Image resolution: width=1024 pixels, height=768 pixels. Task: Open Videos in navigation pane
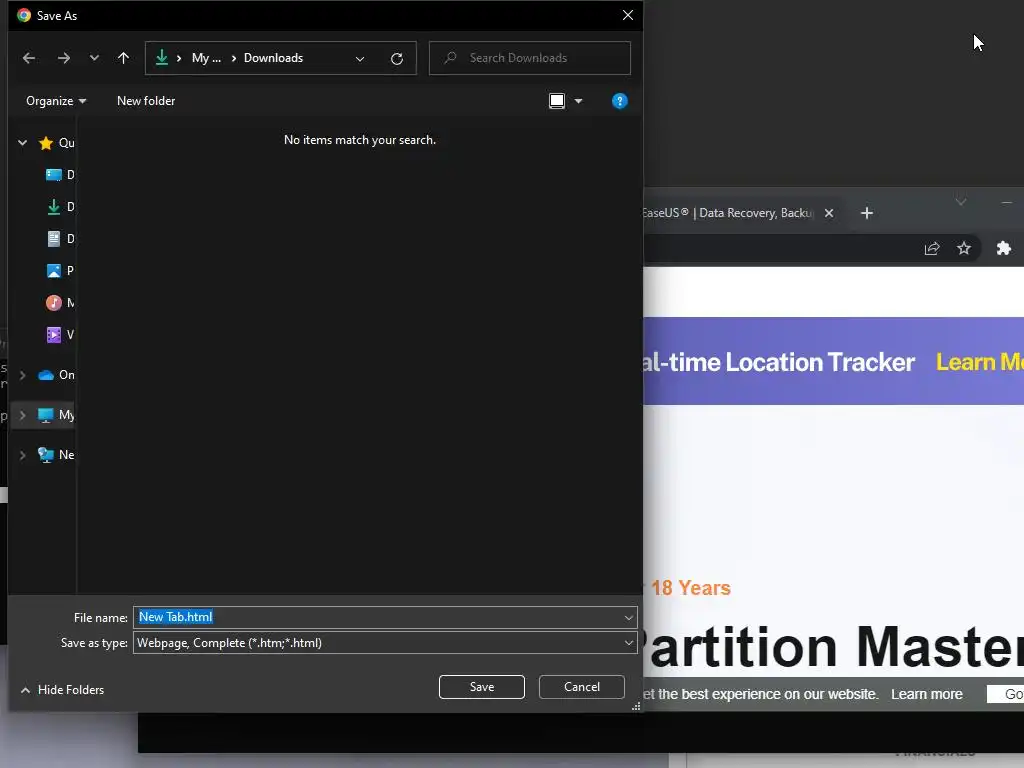[x=60, y=335]
